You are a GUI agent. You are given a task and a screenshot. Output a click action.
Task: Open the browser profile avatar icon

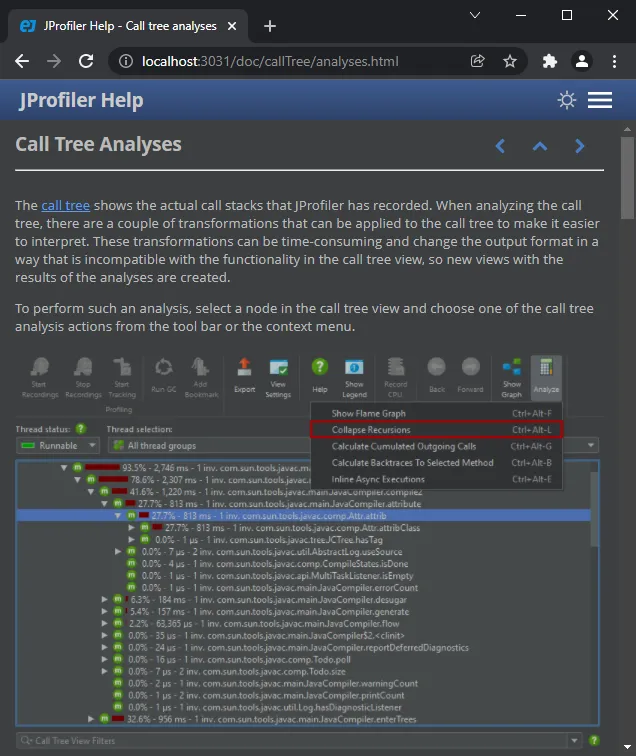point(582,61)
